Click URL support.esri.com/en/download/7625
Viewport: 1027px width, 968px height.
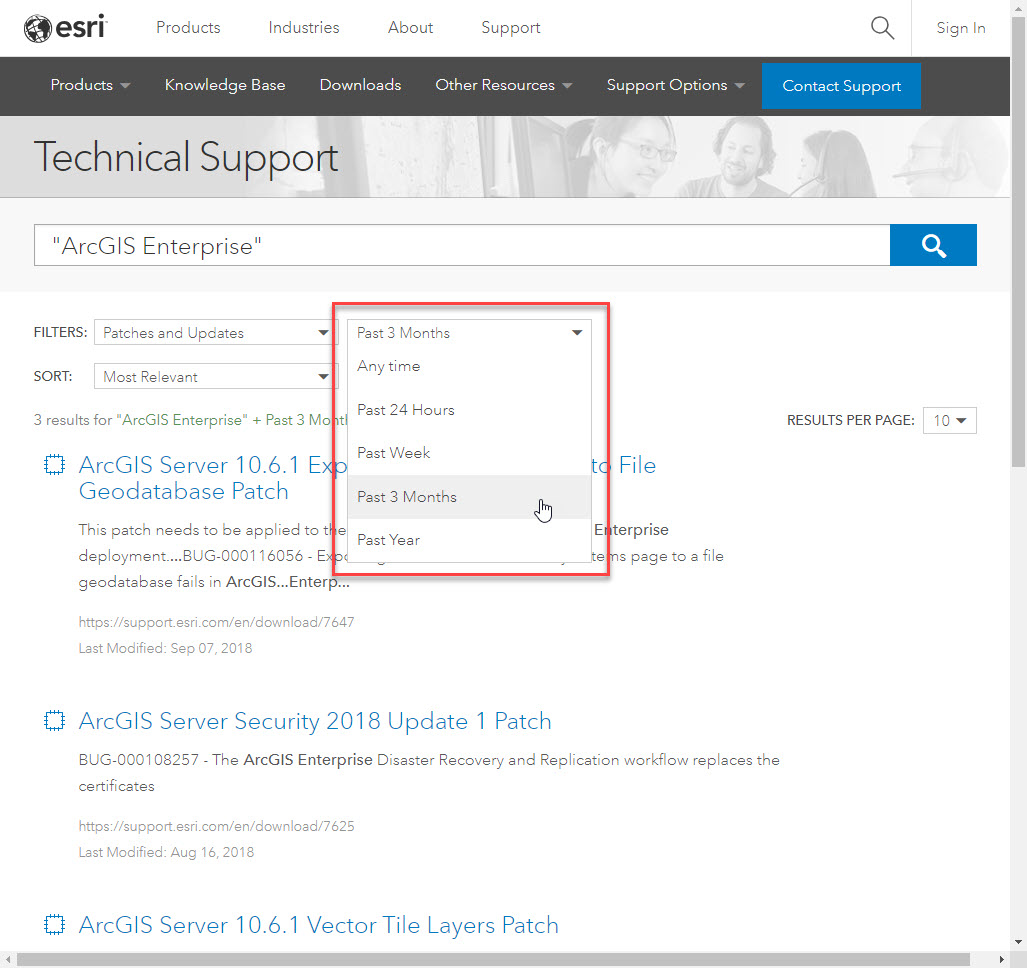pyautogui.click(x=216, y=827)
